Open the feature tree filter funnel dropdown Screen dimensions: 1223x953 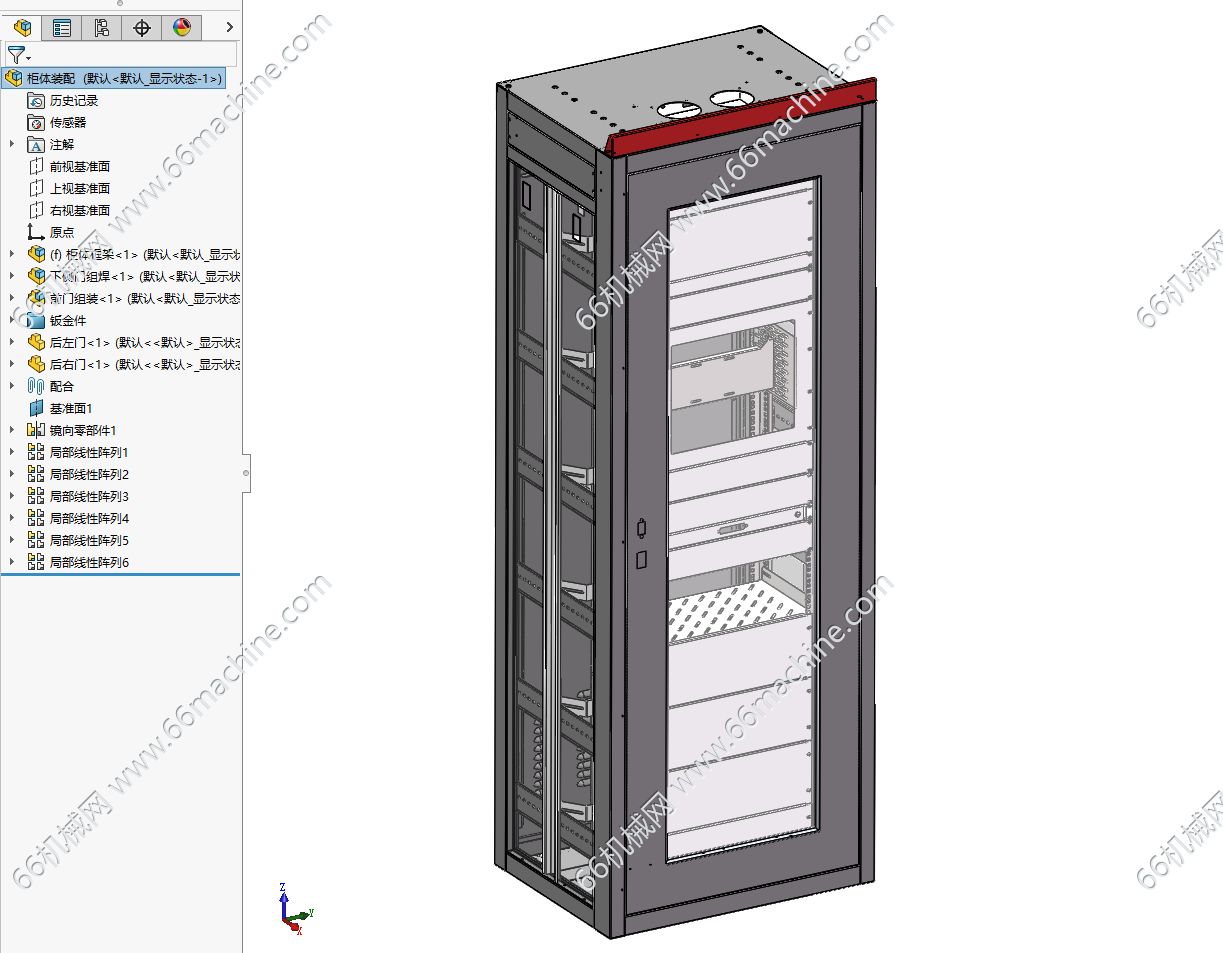(x=19, y=55)
